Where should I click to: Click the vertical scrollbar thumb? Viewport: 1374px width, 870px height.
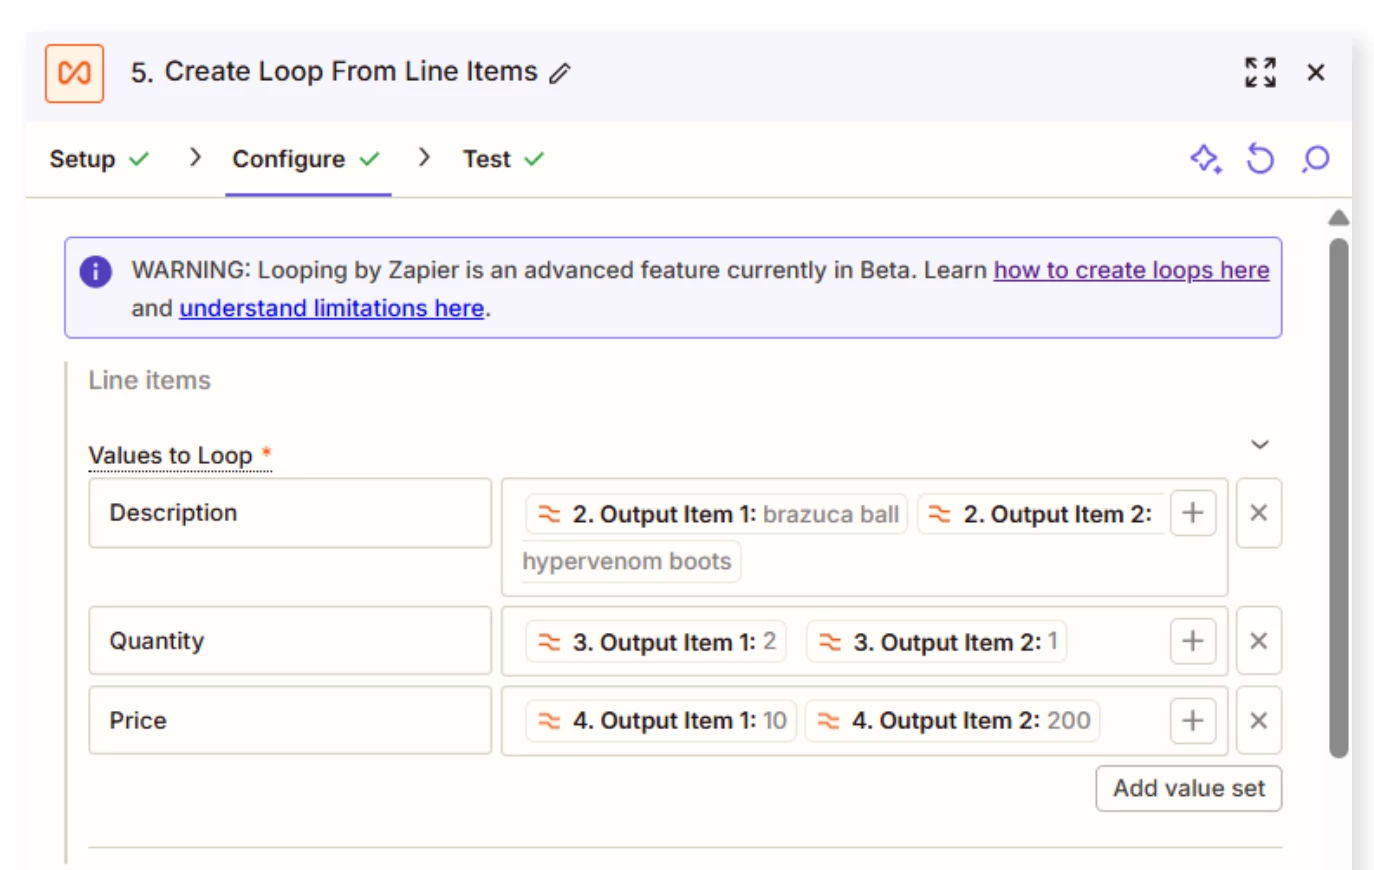click(1339, 498)
